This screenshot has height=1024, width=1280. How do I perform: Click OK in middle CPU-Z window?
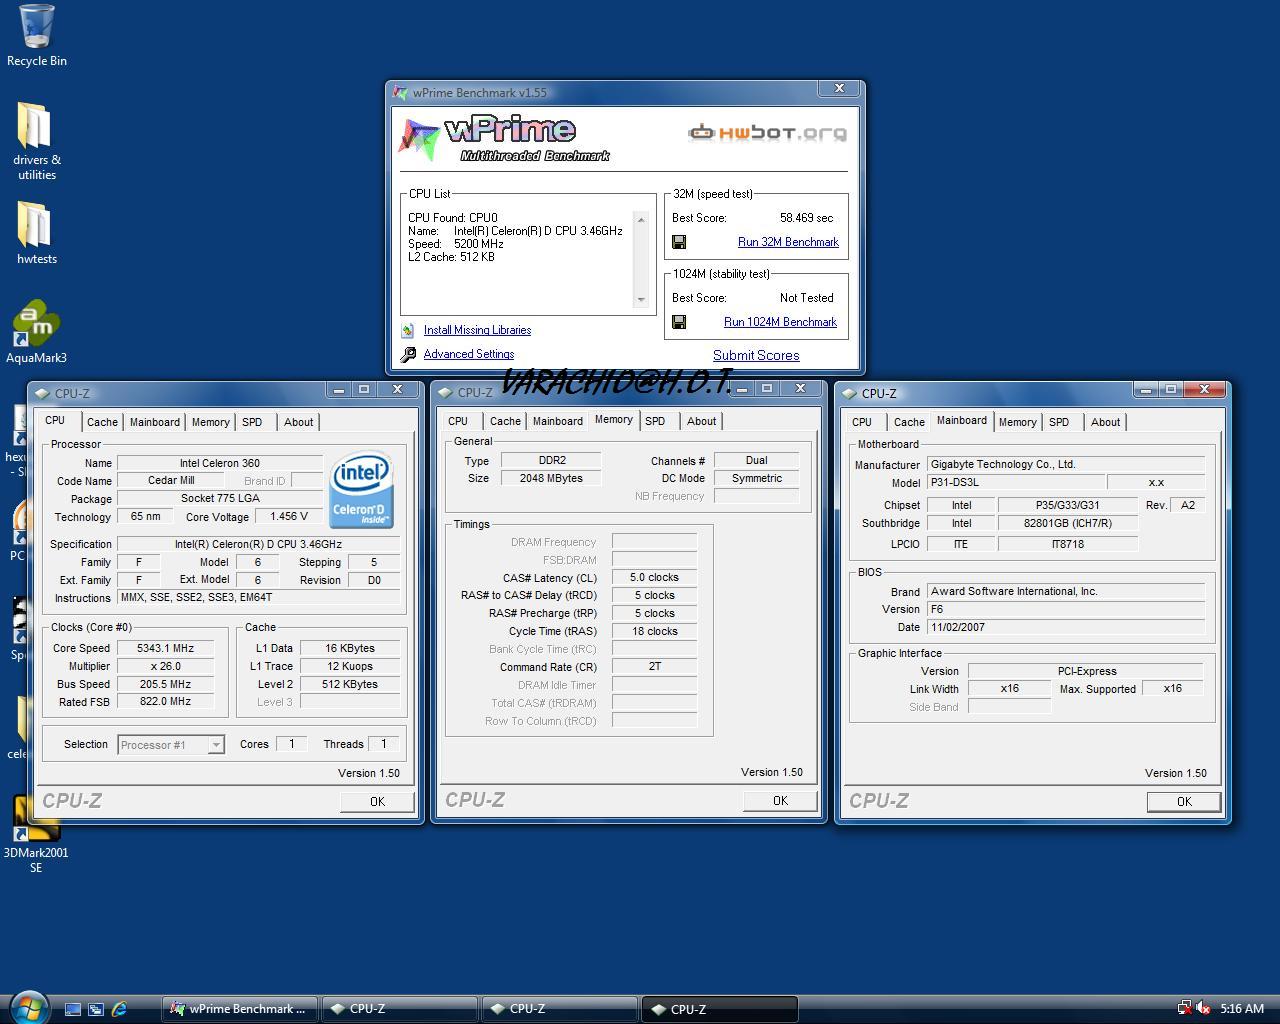coord(780,800)
